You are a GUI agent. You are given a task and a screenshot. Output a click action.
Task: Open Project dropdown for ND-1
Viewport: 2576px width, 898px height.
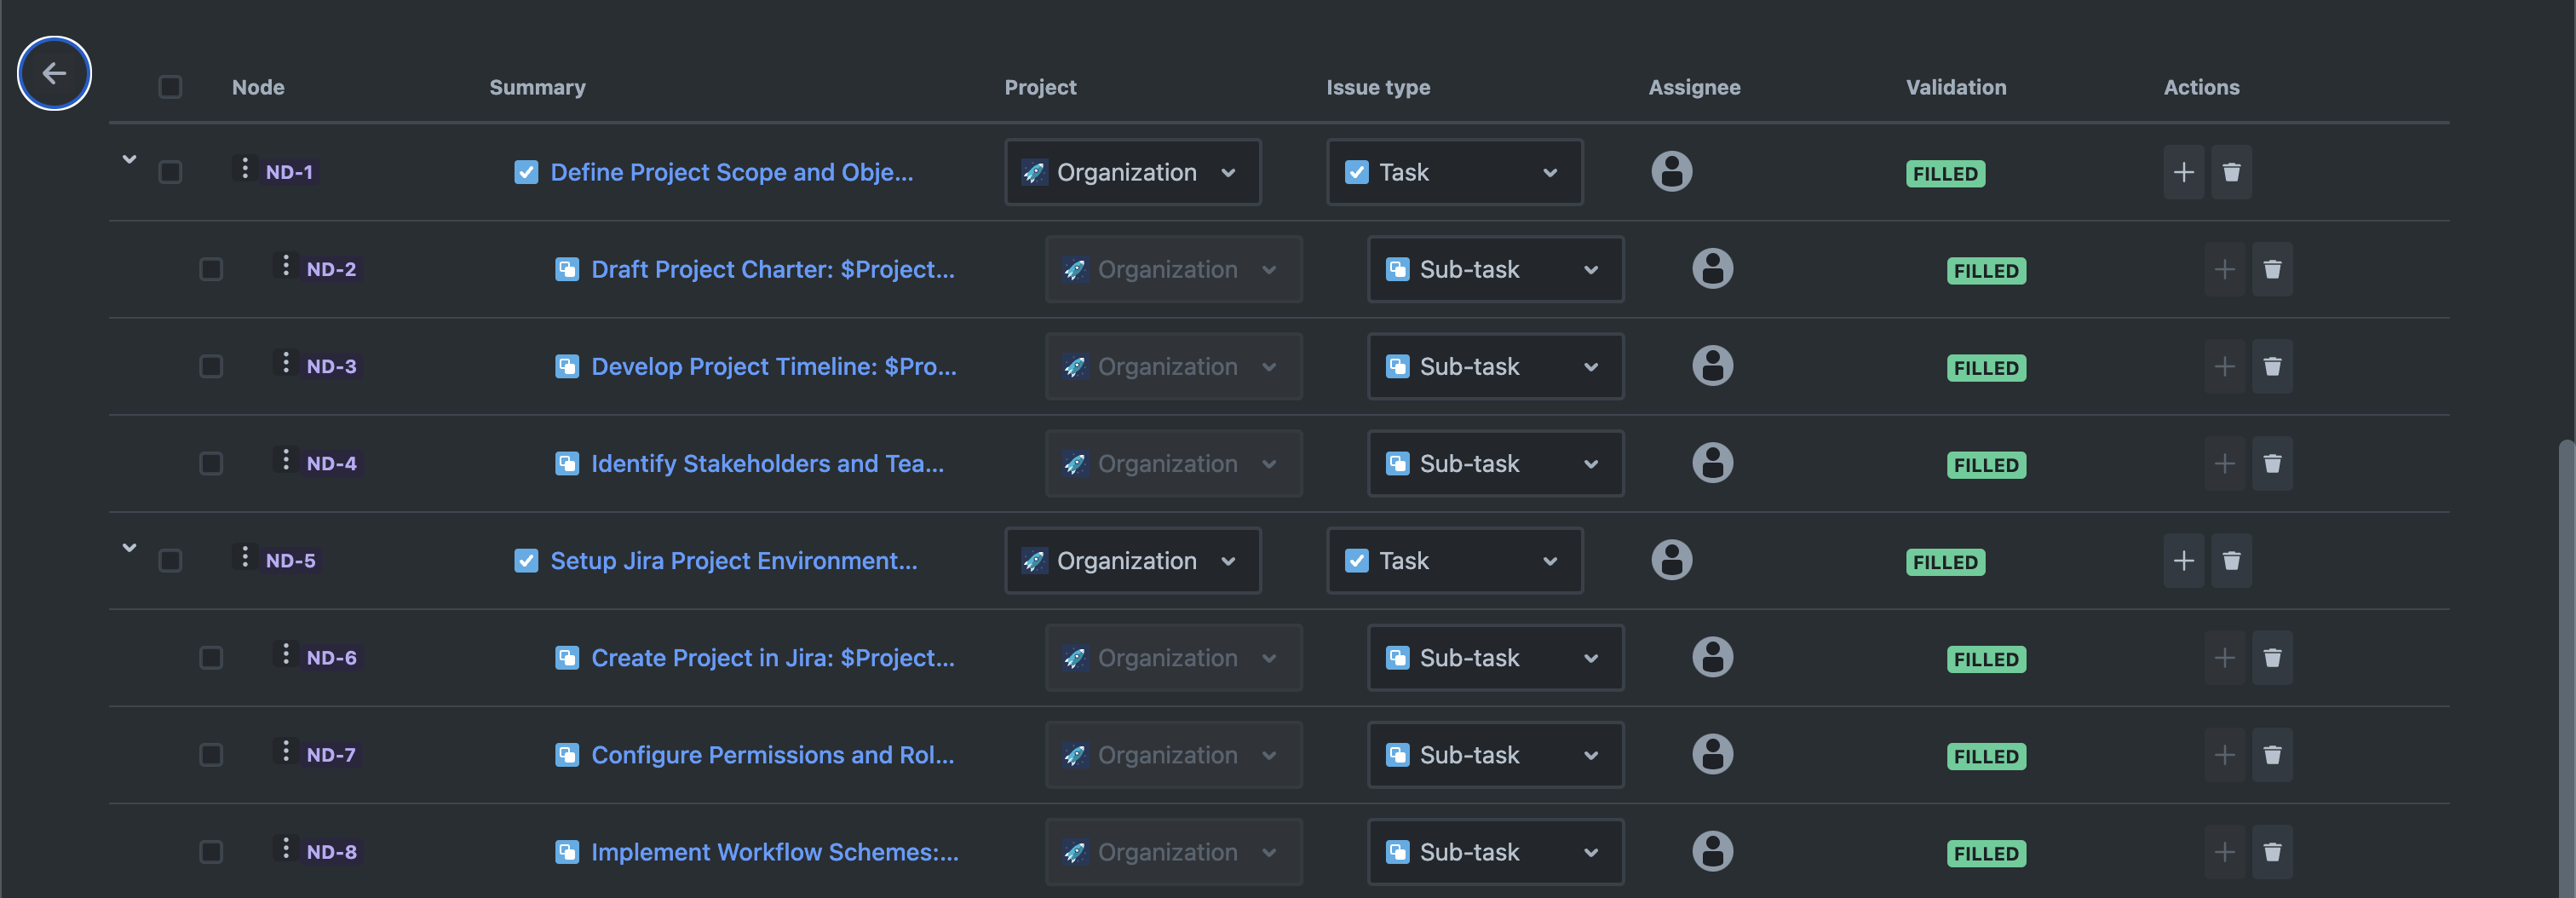click(1132, 172)
